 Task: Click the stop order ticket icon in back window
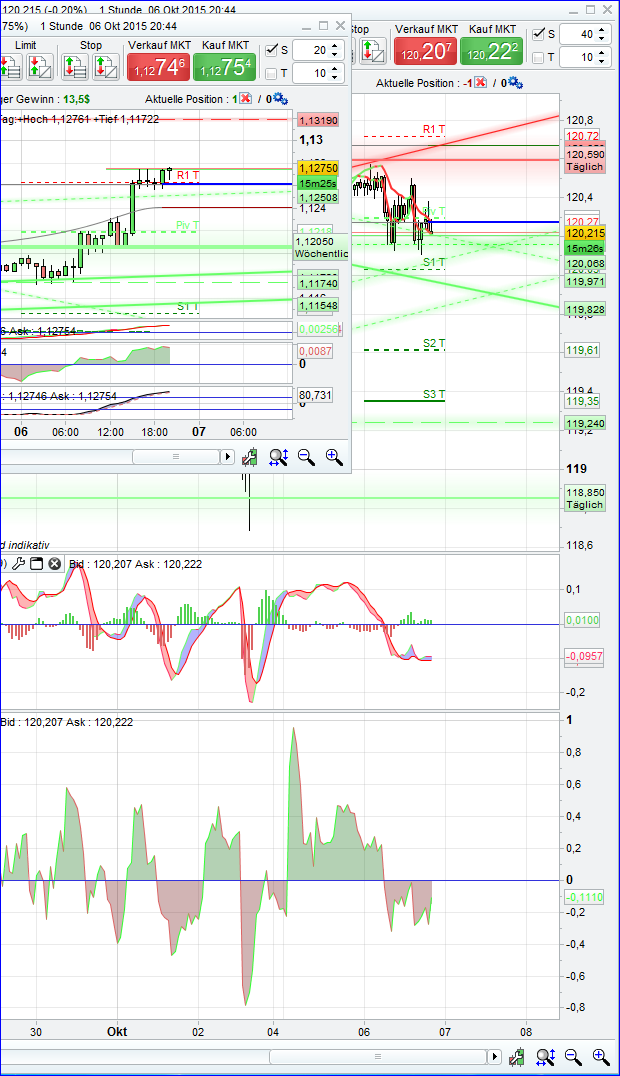(373, 51)
